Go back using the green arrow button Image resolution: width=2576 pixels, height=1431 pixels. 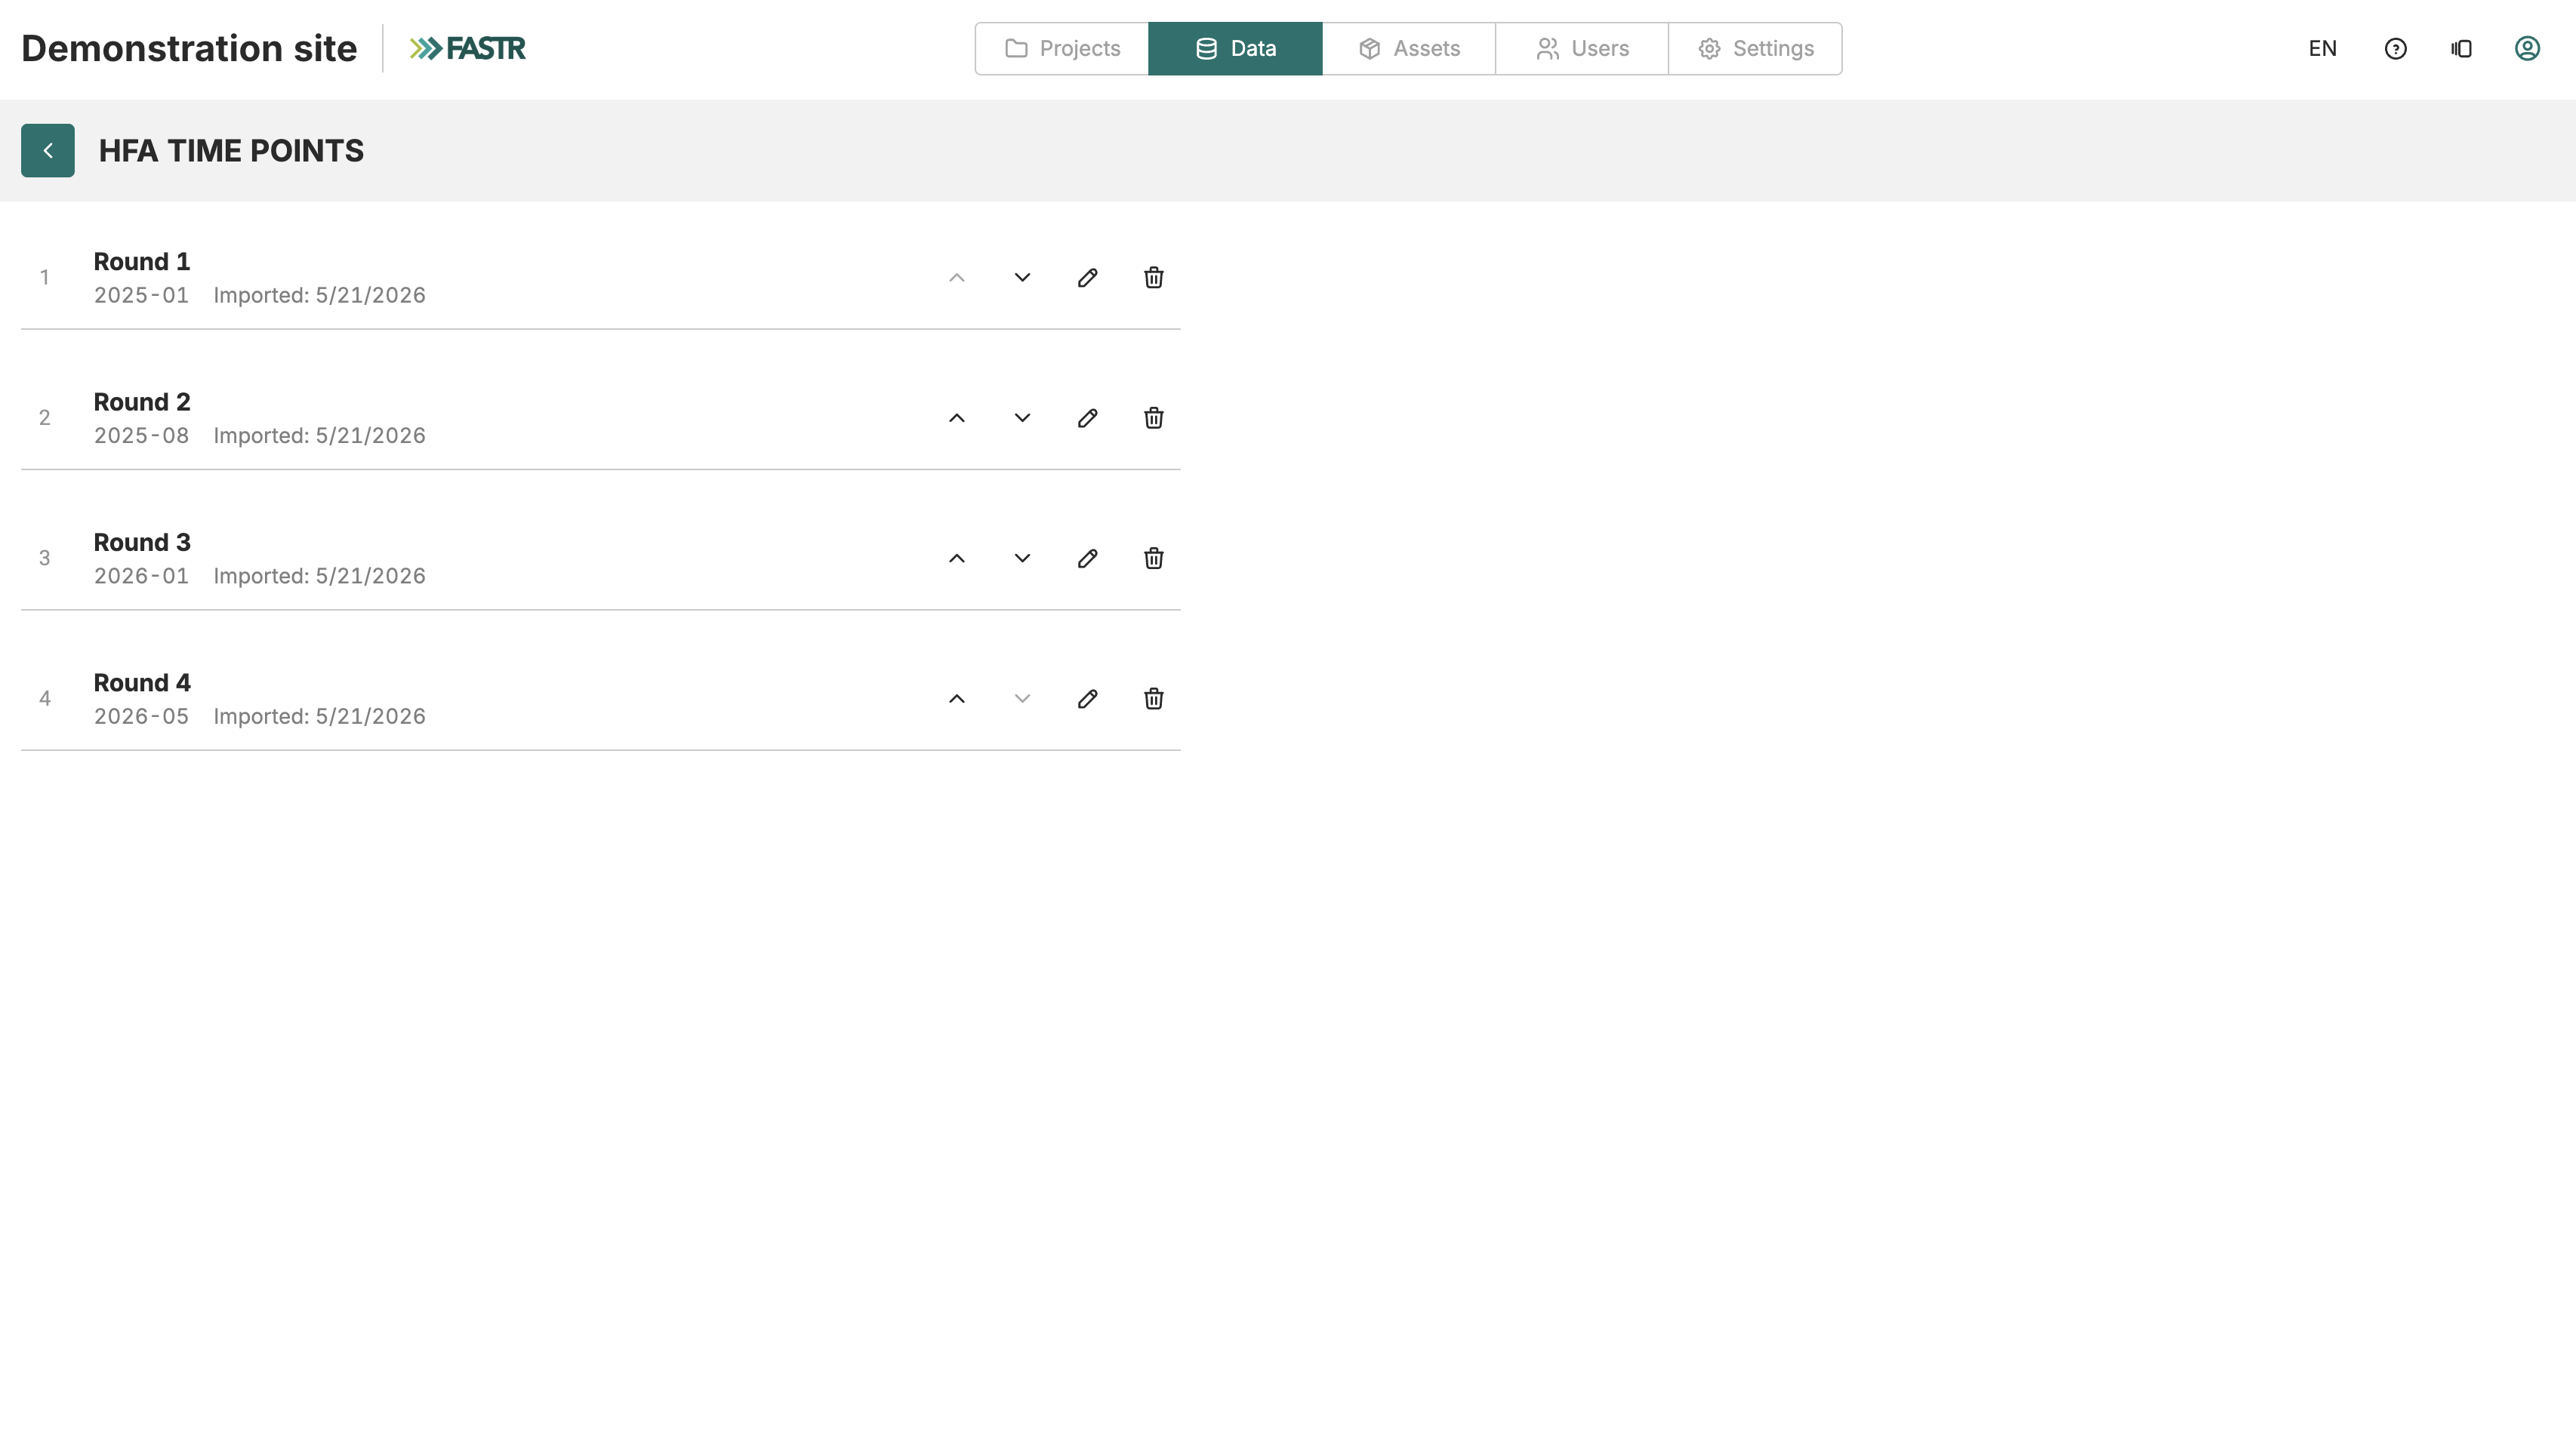[48, 150]
